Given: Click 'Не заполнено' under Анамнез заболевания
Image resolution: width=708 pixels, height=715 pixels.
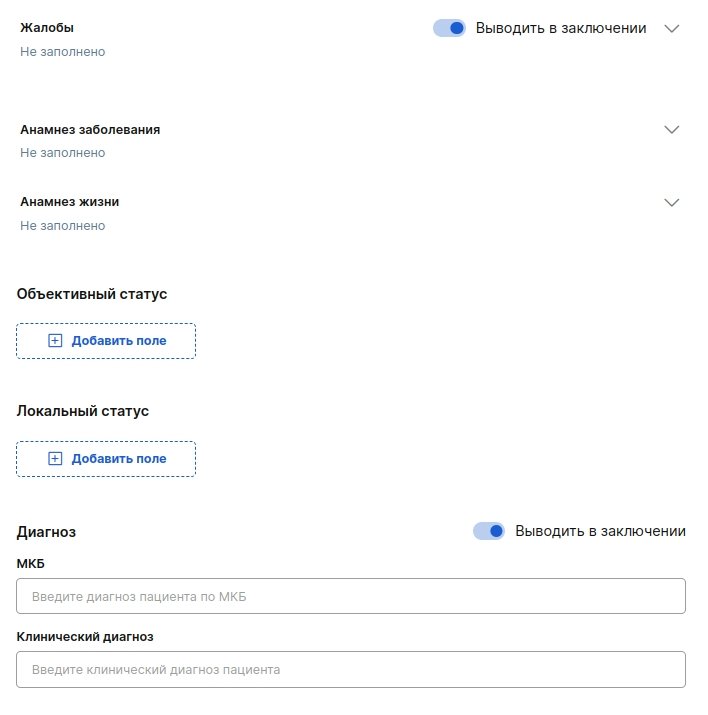Looking at the screenshot, I should pyautogui.click(x=62, y=153).
